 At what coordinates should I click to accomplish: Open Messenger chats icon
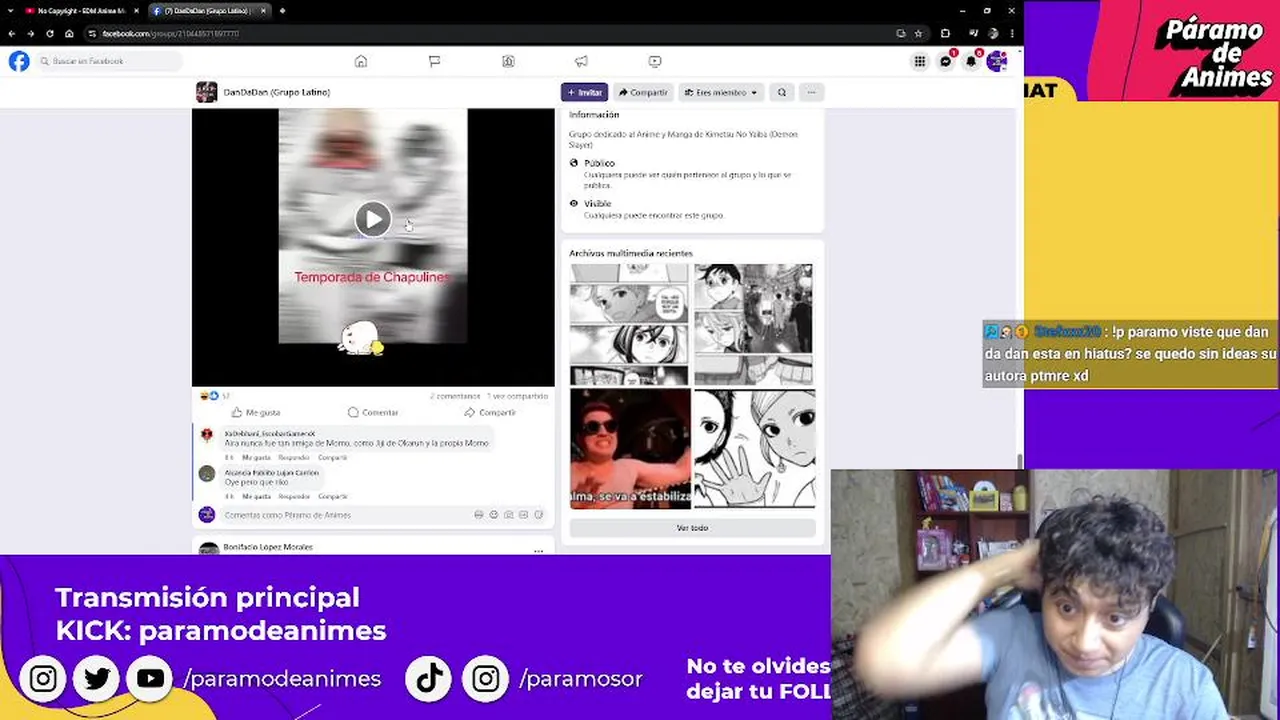945,61
